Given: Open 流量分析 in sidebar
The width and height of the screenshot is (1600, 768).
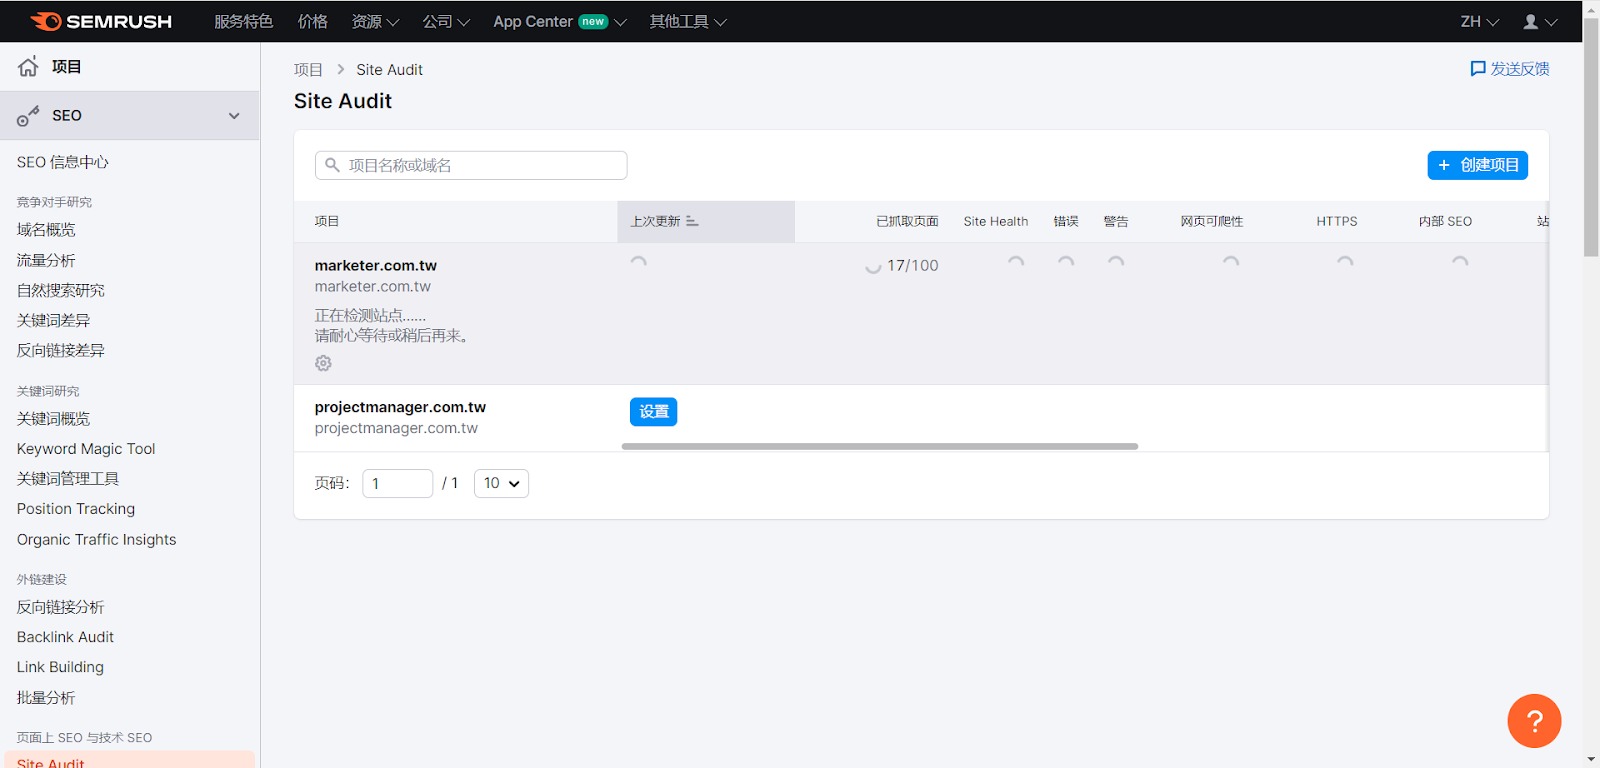Looking at the screenshot, I should pos(46,260).
